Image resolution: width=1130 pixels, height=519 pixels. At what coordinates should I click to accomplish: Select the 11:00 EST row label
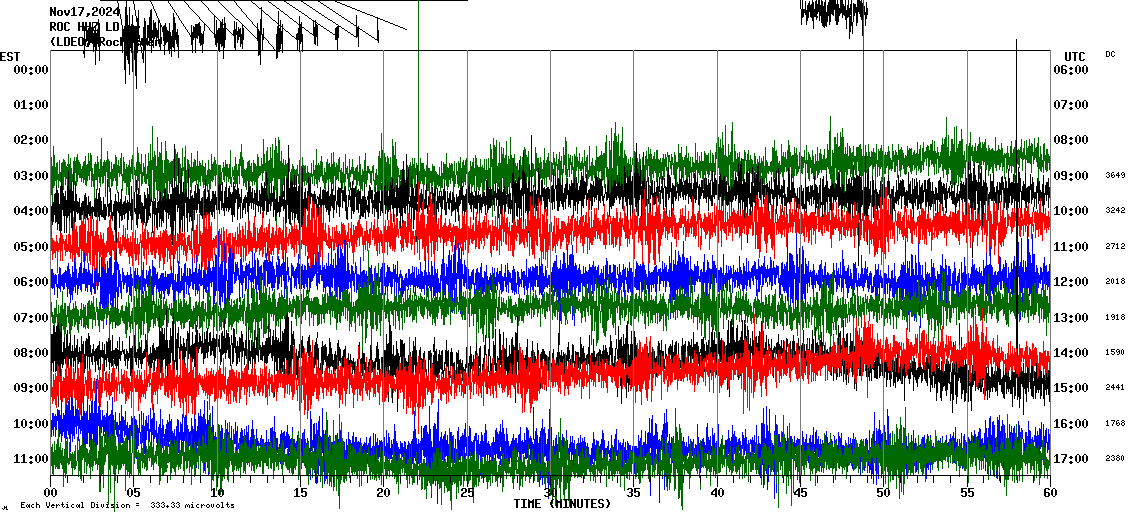pyautogui.click(x=31, y=459)
